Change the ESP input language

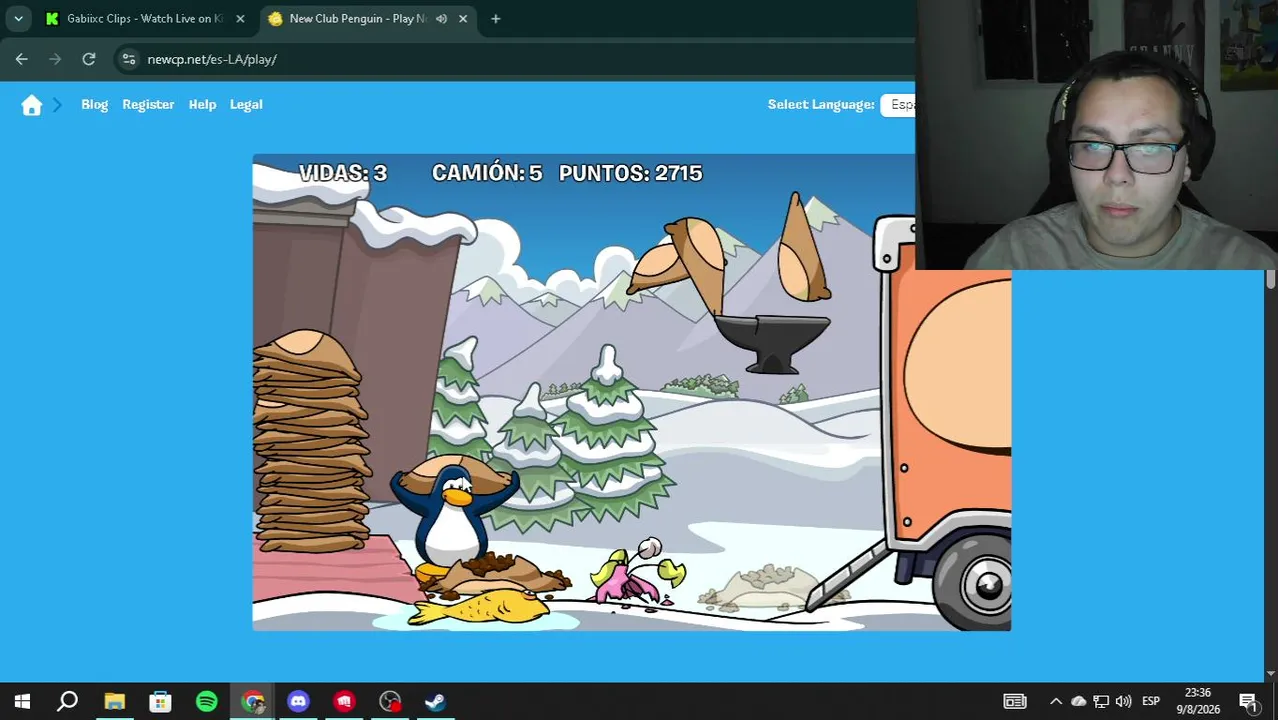click(x=1151, y=701)
